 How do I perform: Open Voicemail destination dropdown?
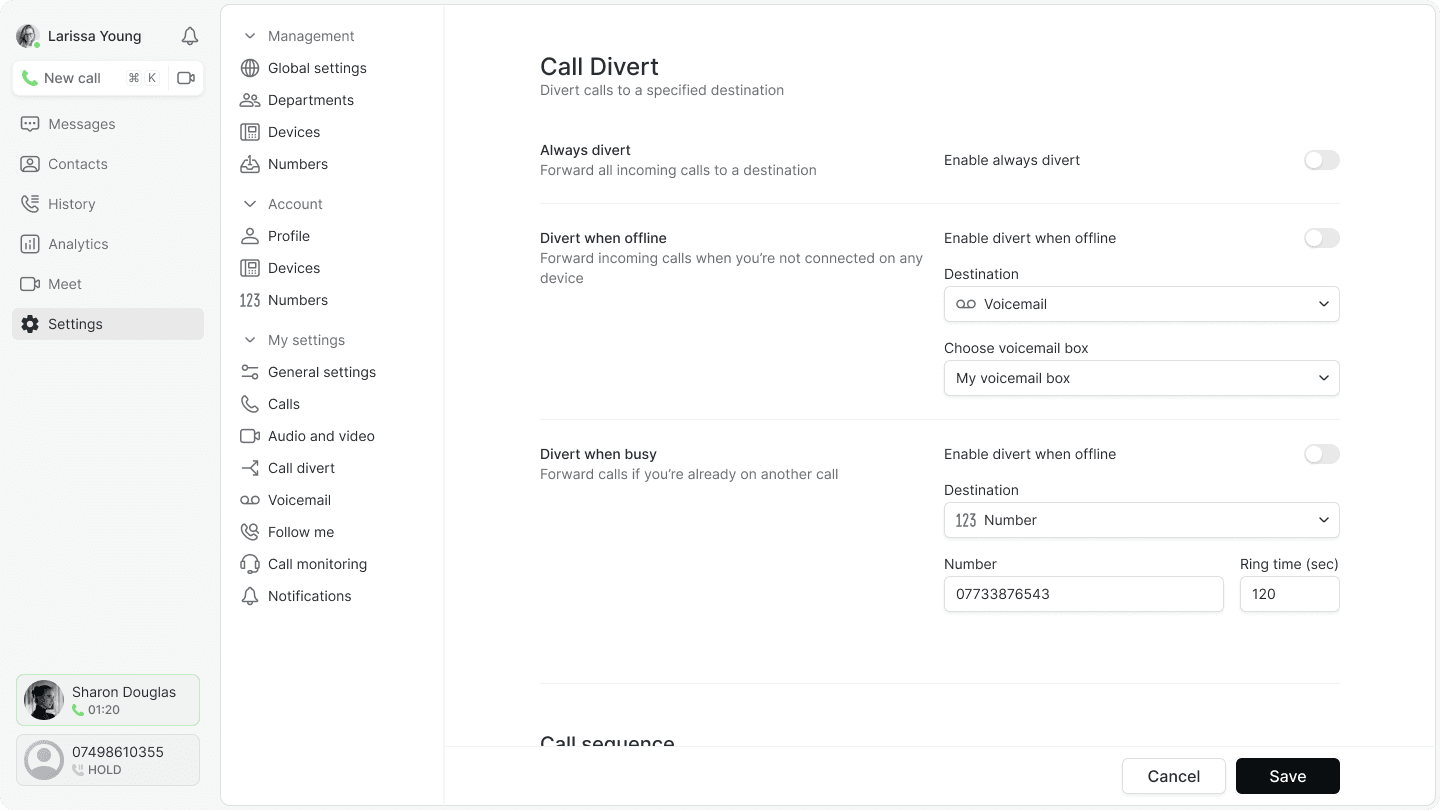tap(1141, 304)
